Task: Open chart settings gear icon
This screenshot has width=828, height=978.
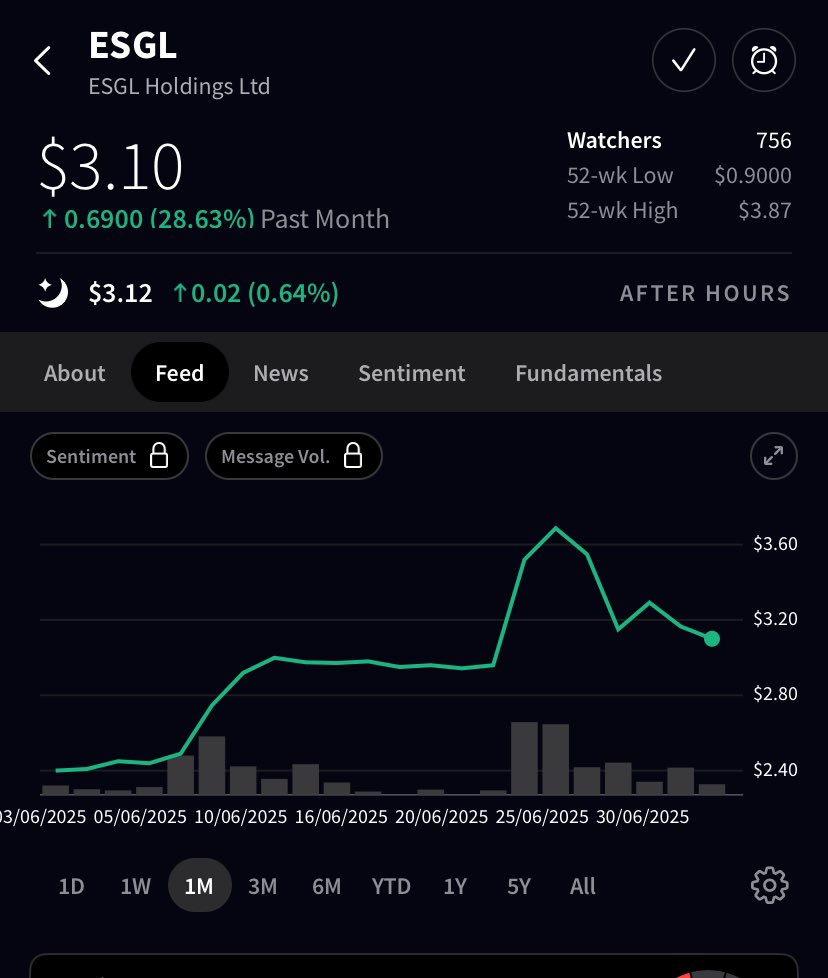Action: coord(770,885)
